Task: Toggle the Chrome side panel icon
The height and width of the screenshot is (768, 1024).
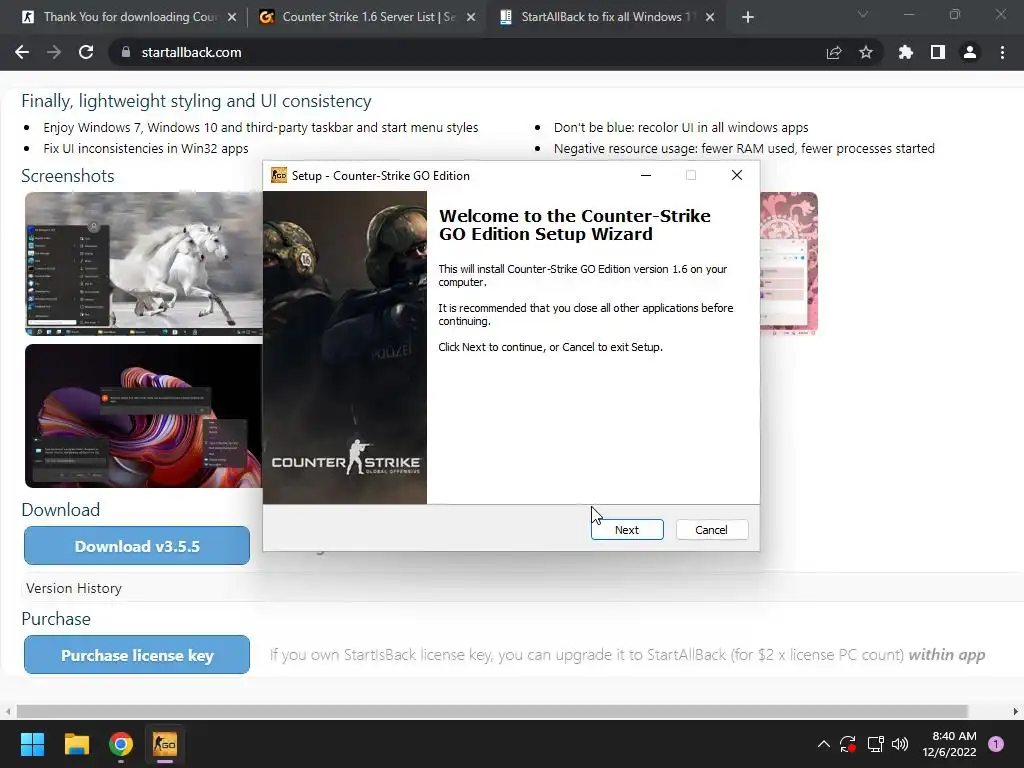Action: point(938,52)
